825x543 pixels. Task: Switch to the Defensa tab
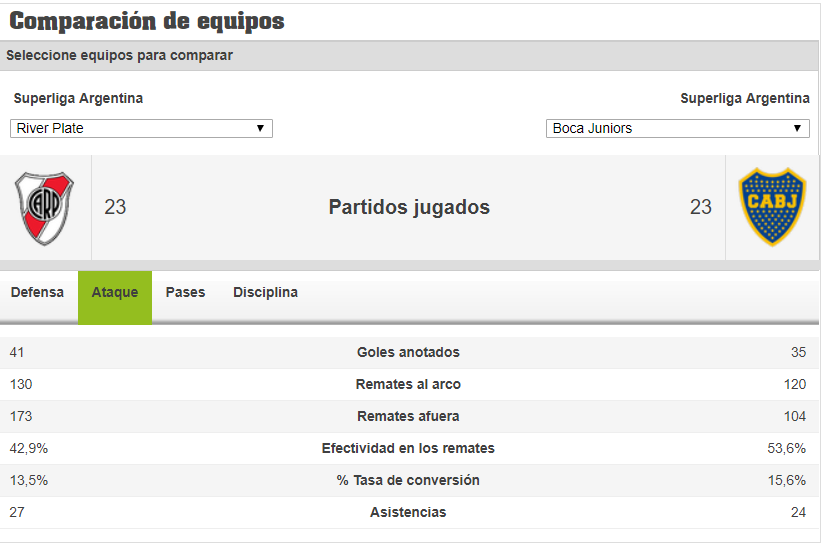click(37, 292)
